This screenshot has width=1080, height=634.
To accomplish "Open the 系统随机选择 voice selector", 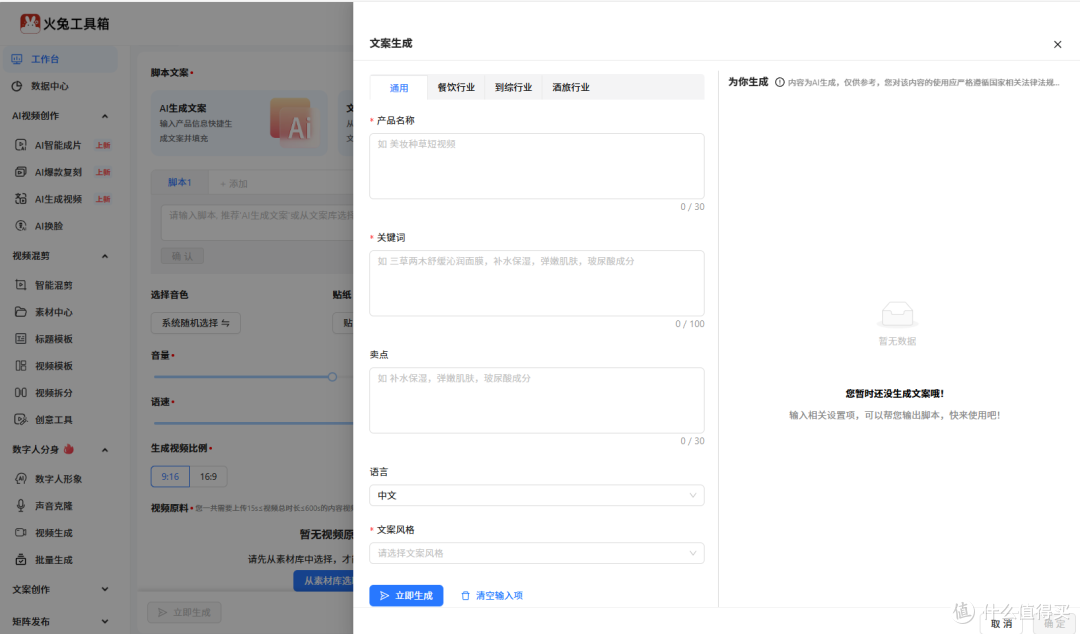I will pyautogui.click(x=196, y=323).
